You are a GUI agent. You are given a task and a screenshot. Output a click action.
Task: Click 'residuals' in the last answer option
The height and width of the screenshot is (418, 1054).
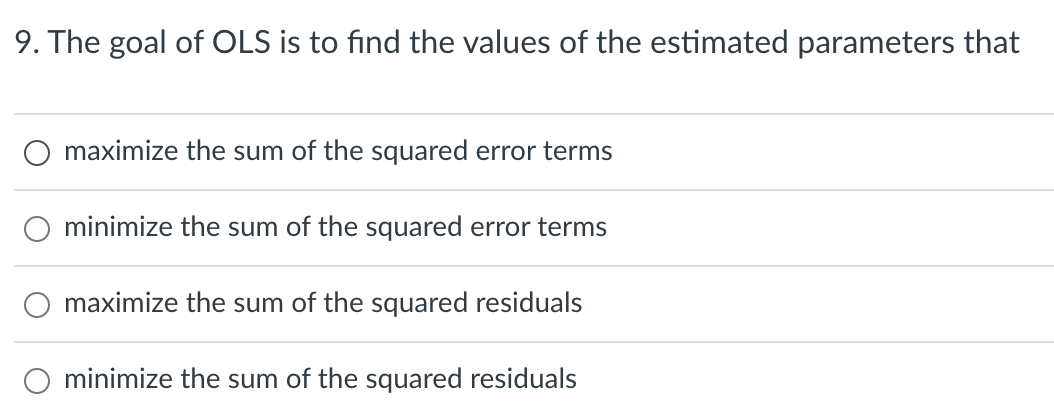523,378
